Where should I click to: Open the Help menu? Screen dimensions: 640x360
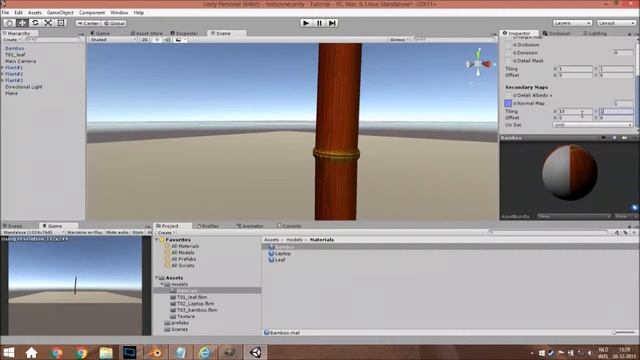click(139, 13)
